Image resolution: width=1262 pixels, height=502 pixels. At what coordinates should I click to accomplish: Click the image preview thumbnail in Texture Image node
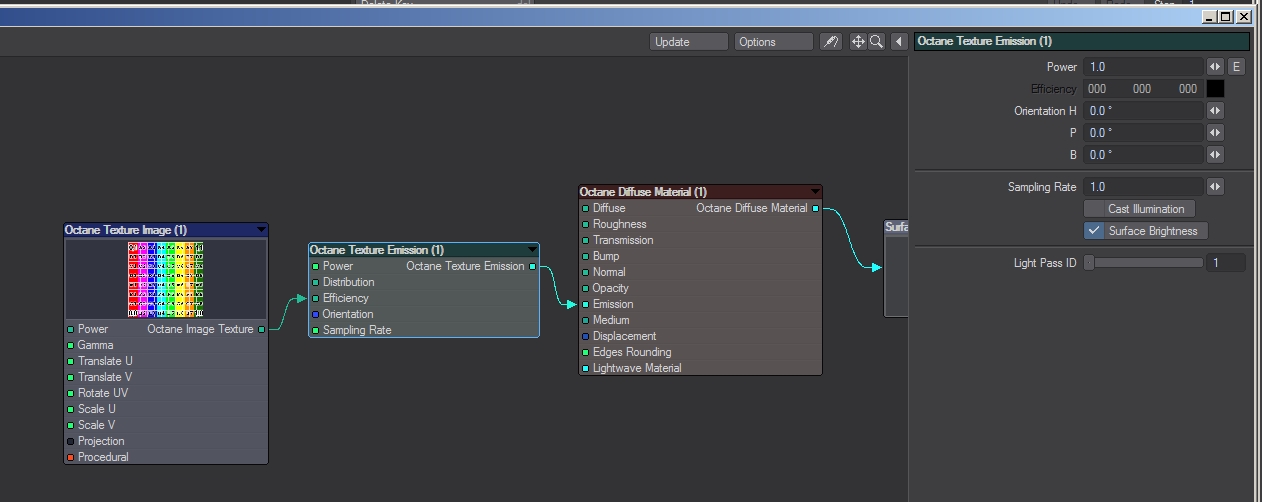tap(166, 279)
